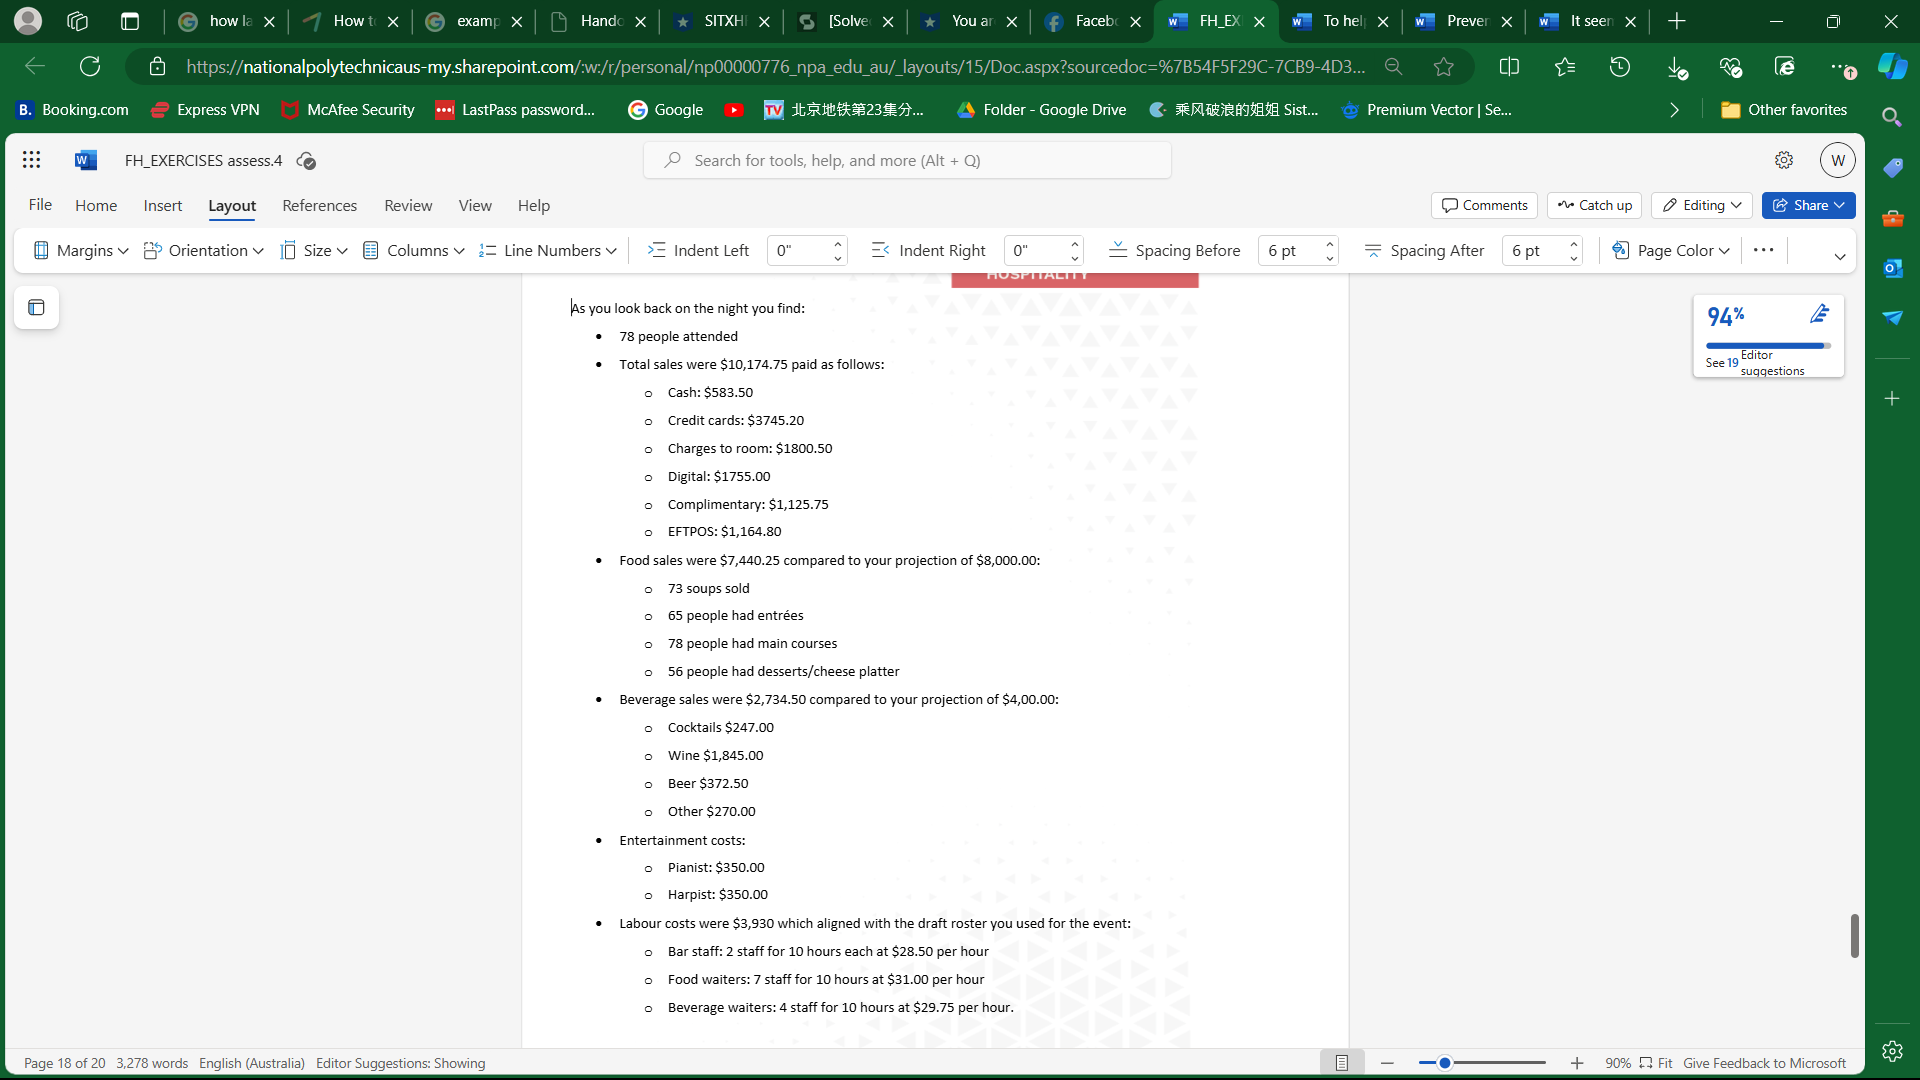
Task: Toggle Editor Suggestions in the status bar
Action: pos(400,1063)
